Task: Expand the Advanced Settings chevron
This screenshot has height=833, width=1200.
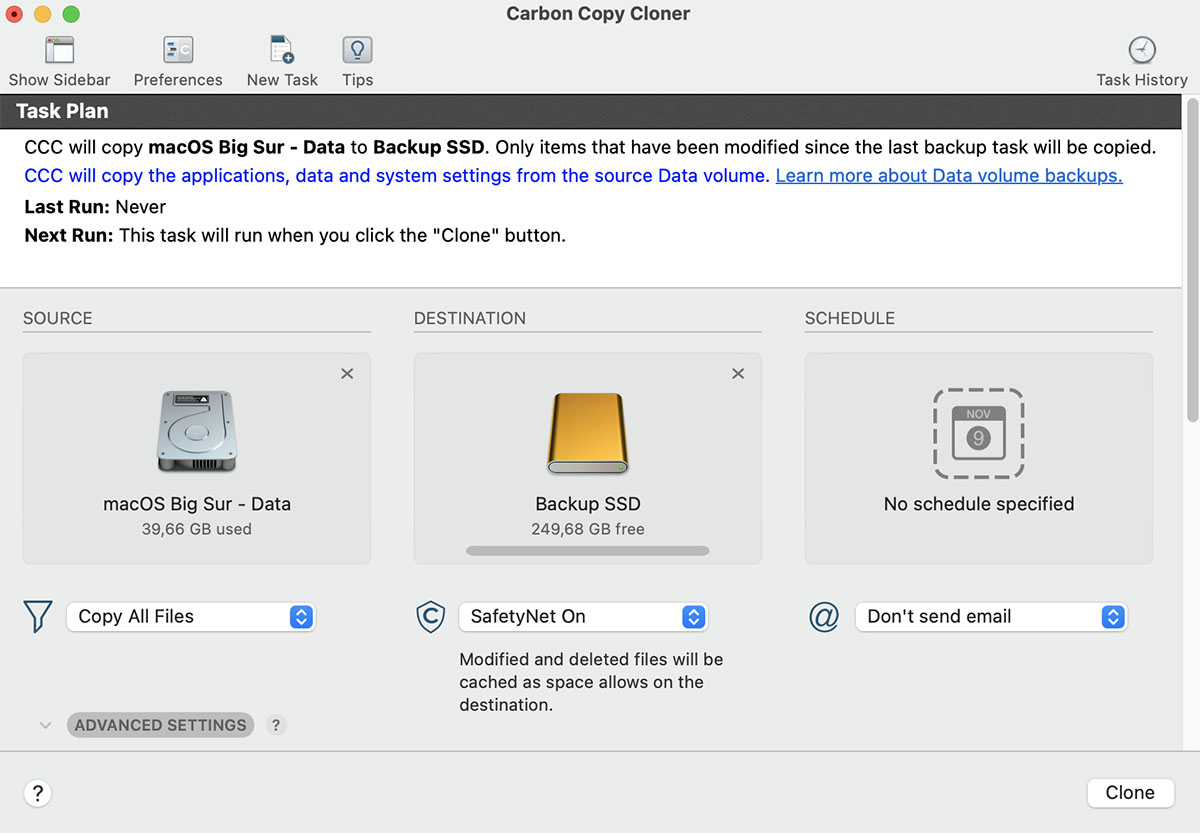Action: tap(45, 725)
